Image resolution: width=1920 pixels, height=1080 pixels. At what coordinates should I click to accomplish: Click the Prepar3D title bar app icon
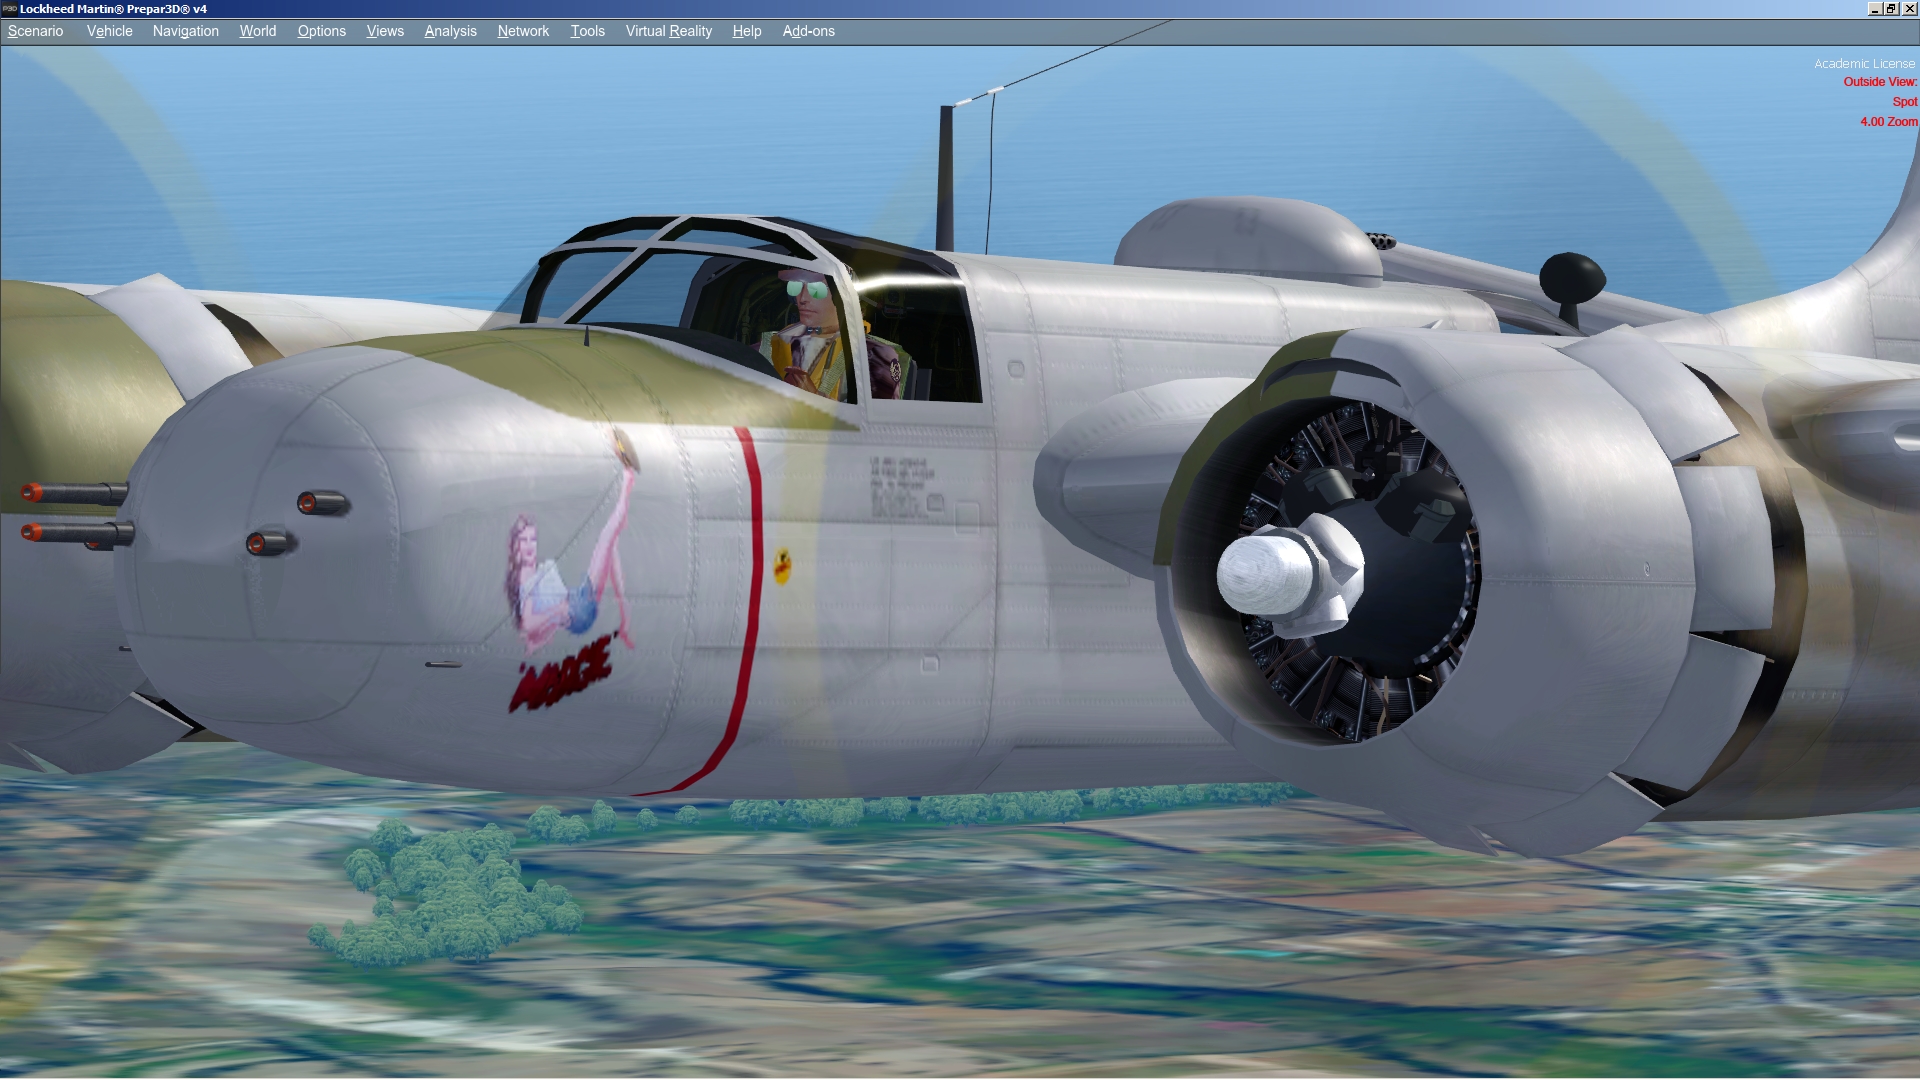point(9,8)
